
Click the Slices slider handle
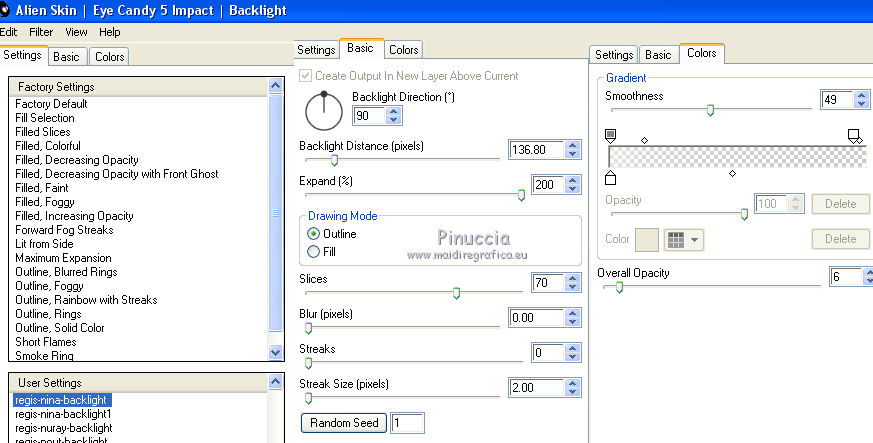(456, 293)
